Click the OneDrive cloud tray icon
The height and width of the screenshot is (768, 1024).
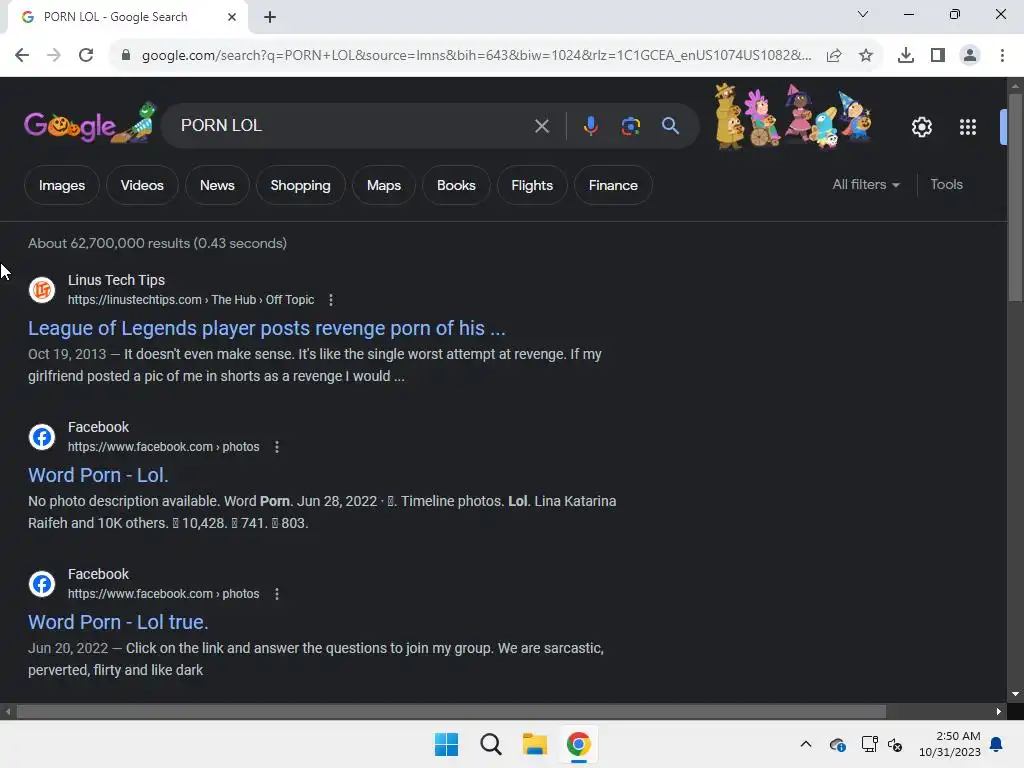coord(837,744)
